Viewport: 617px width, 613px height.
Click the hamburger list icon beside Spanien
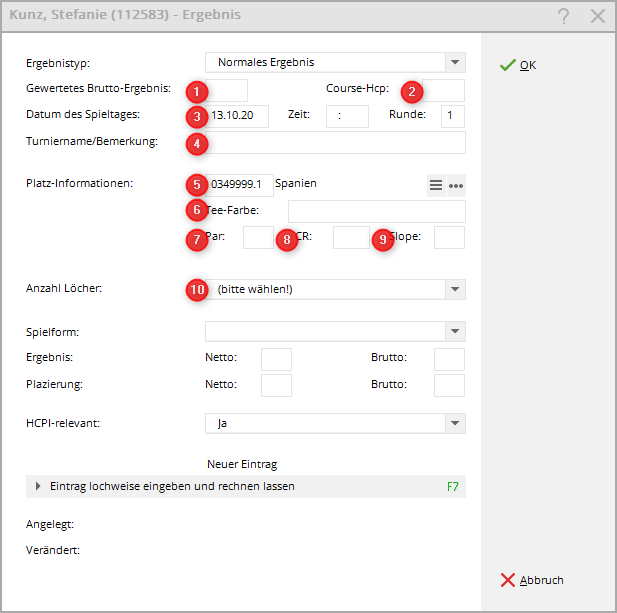[436, 185]
